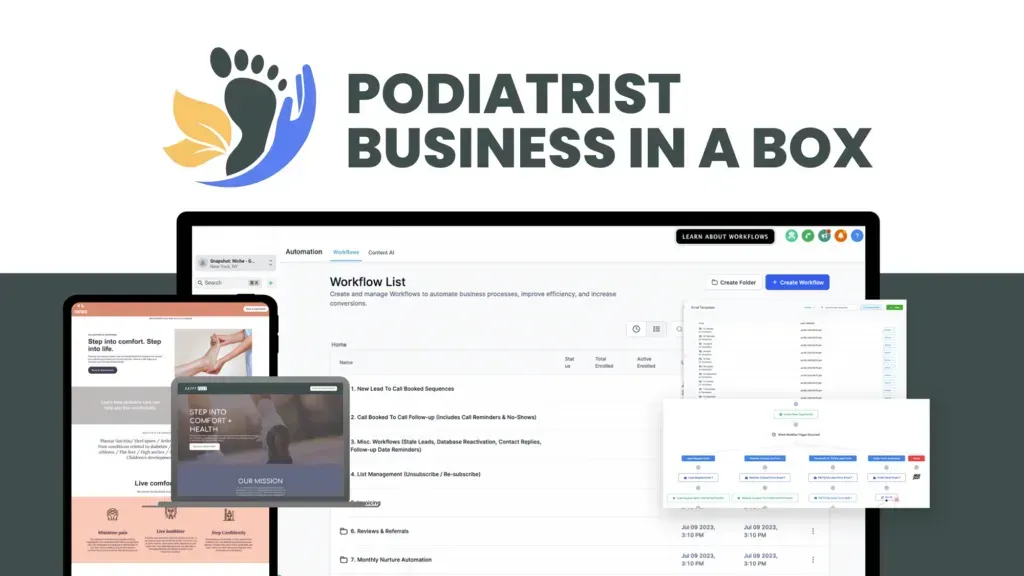Open the Content AI tab

381,253
